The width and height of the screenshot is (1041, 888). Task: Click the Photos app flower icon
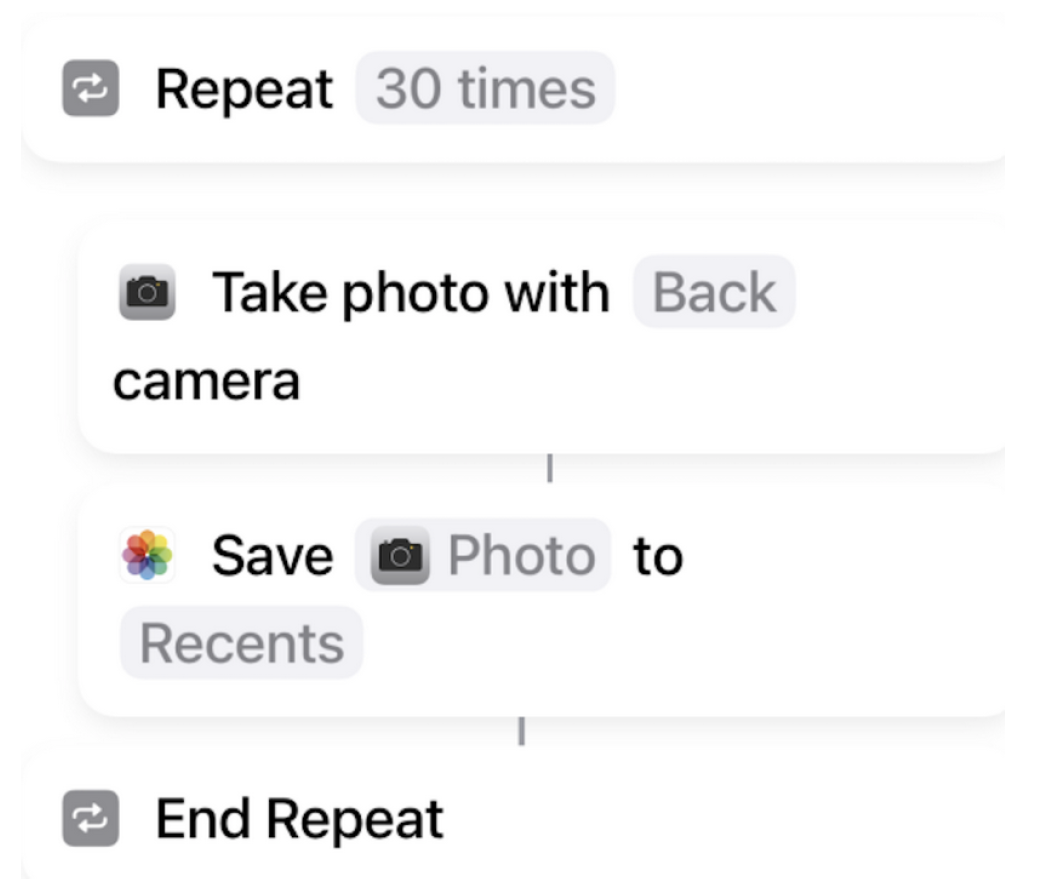(x=147, y=555)
